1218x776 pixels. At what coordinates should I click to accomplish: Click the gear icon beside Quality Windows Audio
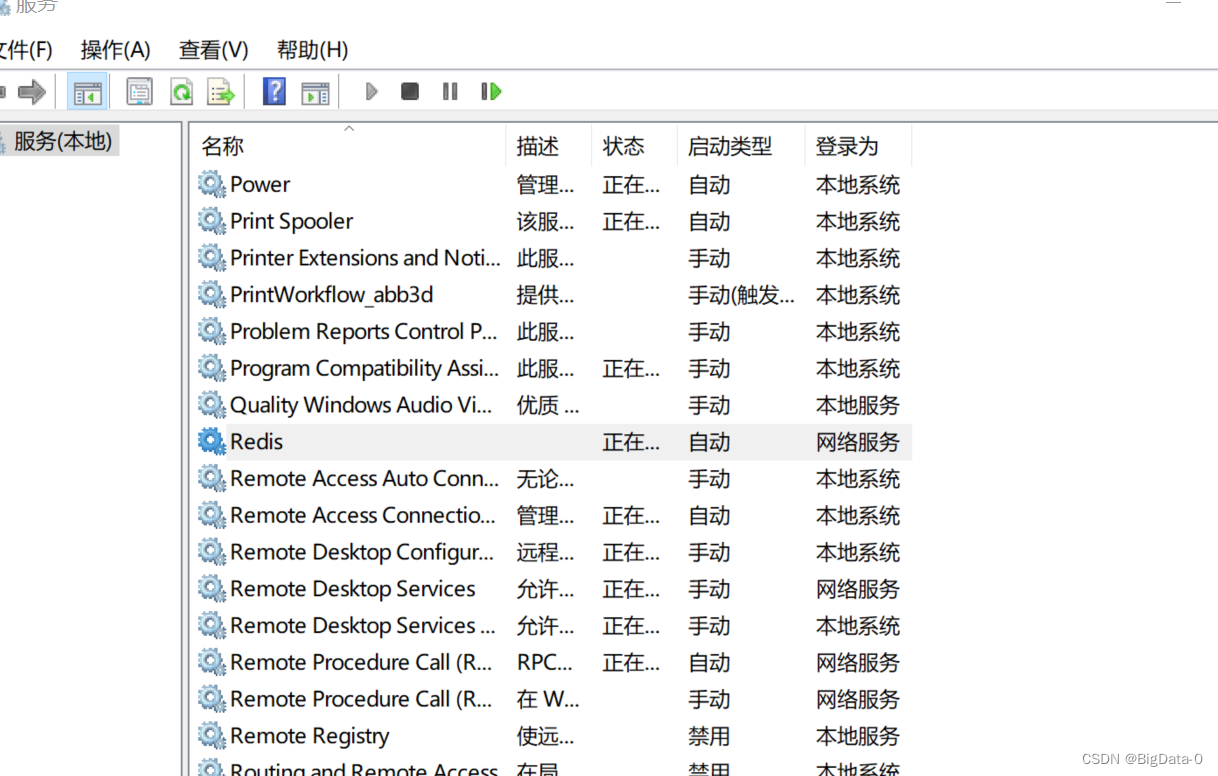(x=212, y=405)
